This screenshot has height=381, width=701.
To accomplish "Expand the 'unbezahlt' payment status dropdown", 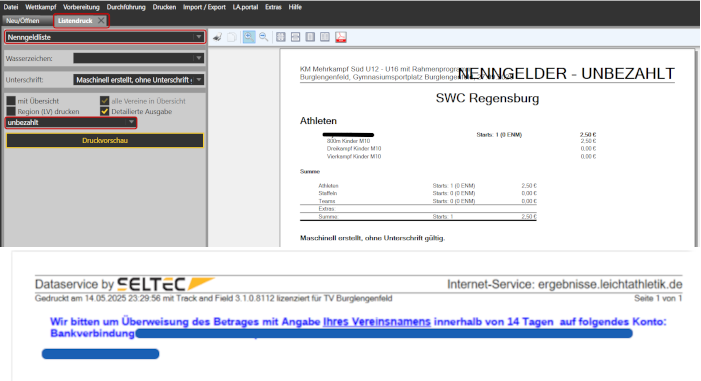I will (x=71, y=123).
